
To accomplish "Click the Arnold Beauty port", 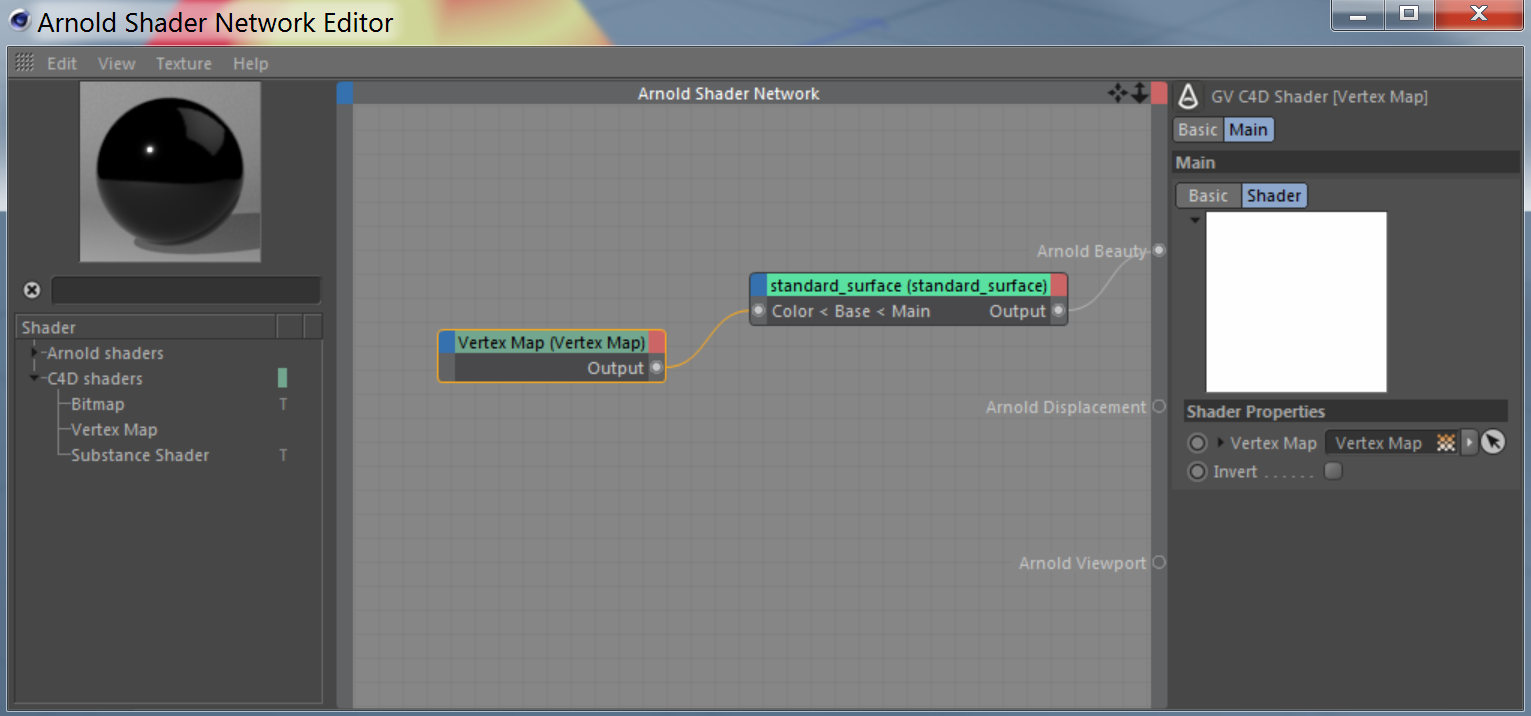I will click(x=1159, y=250).
